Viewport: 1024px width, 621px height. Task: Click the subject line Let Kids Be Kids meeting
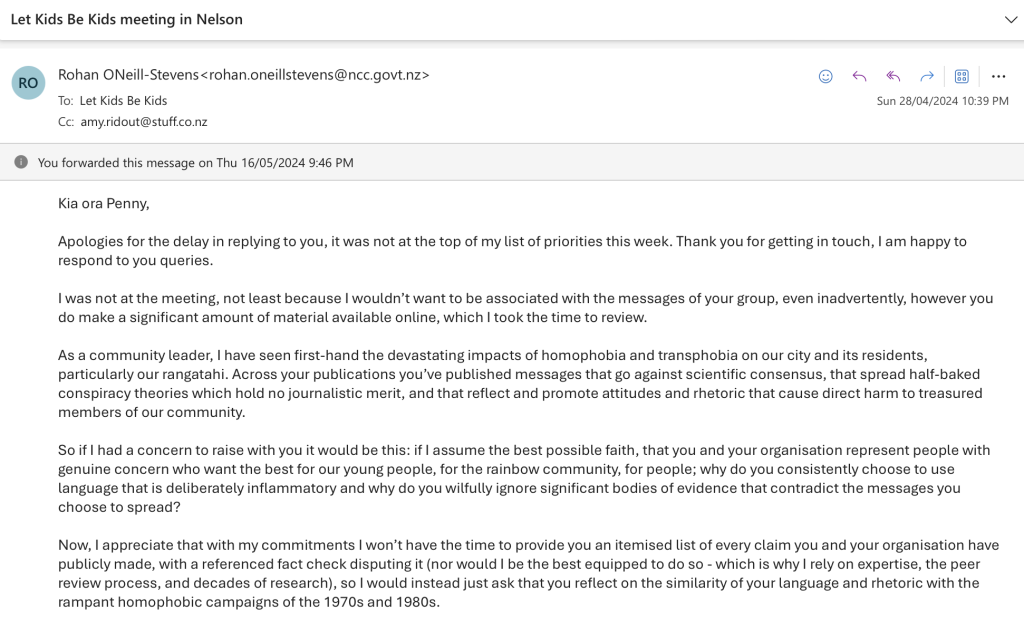point(127,19)
